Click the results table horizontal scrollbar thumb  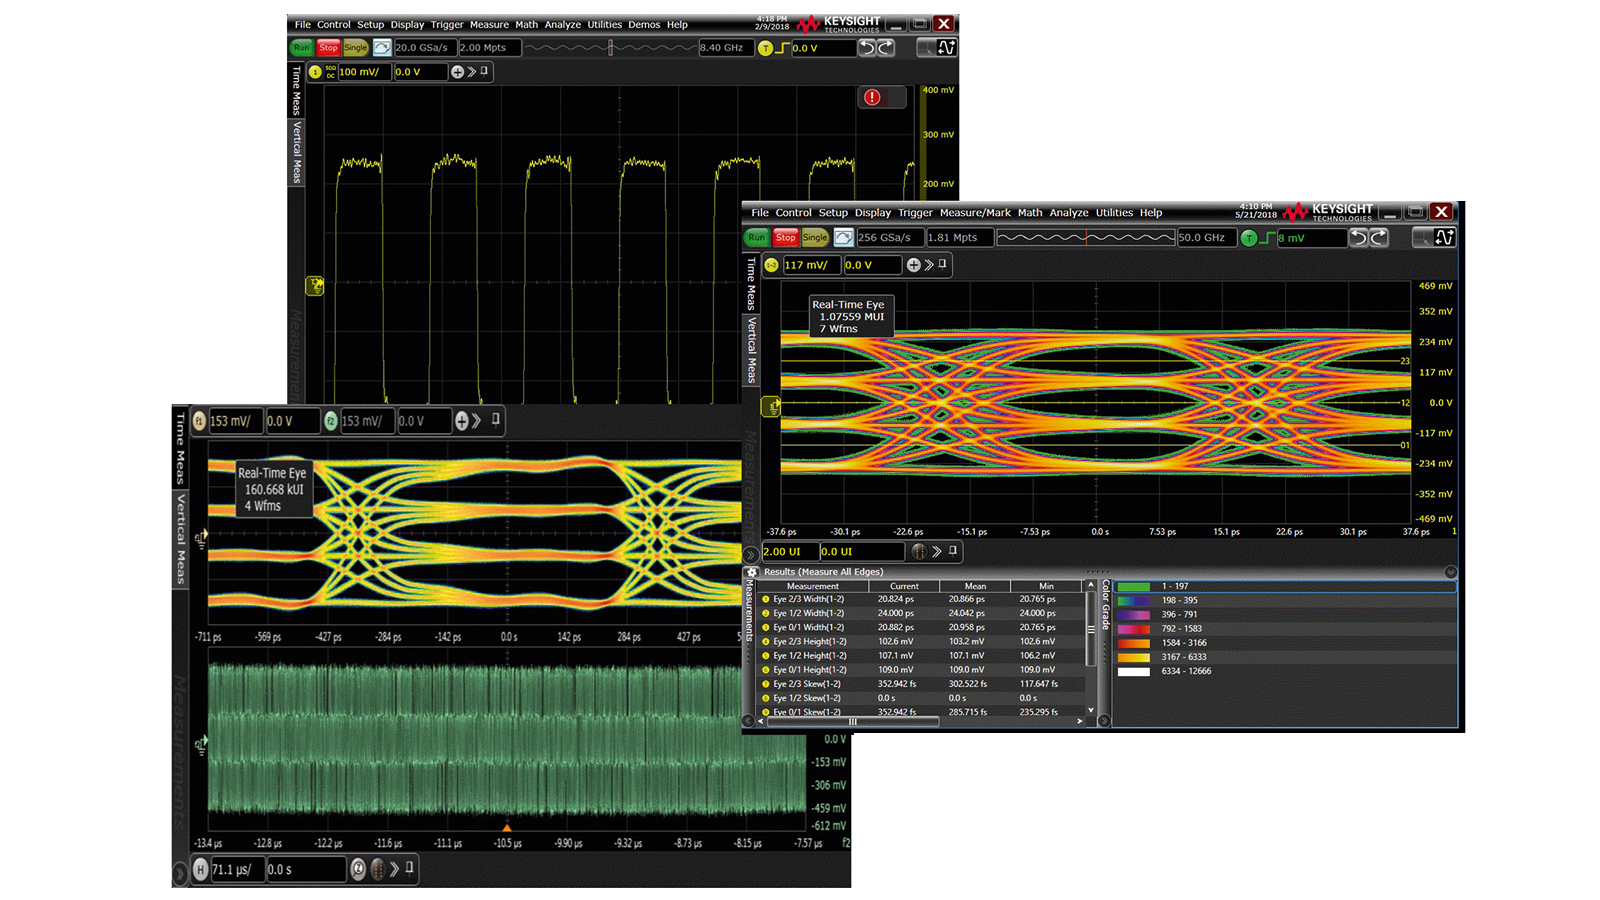point(852,721)
